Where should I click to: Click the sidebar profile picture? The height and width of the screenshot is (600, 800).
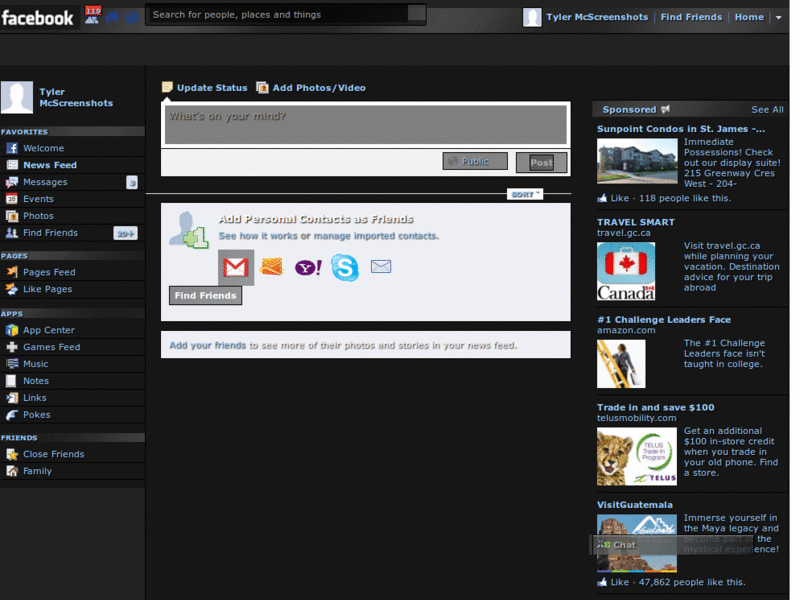[17, 97]
